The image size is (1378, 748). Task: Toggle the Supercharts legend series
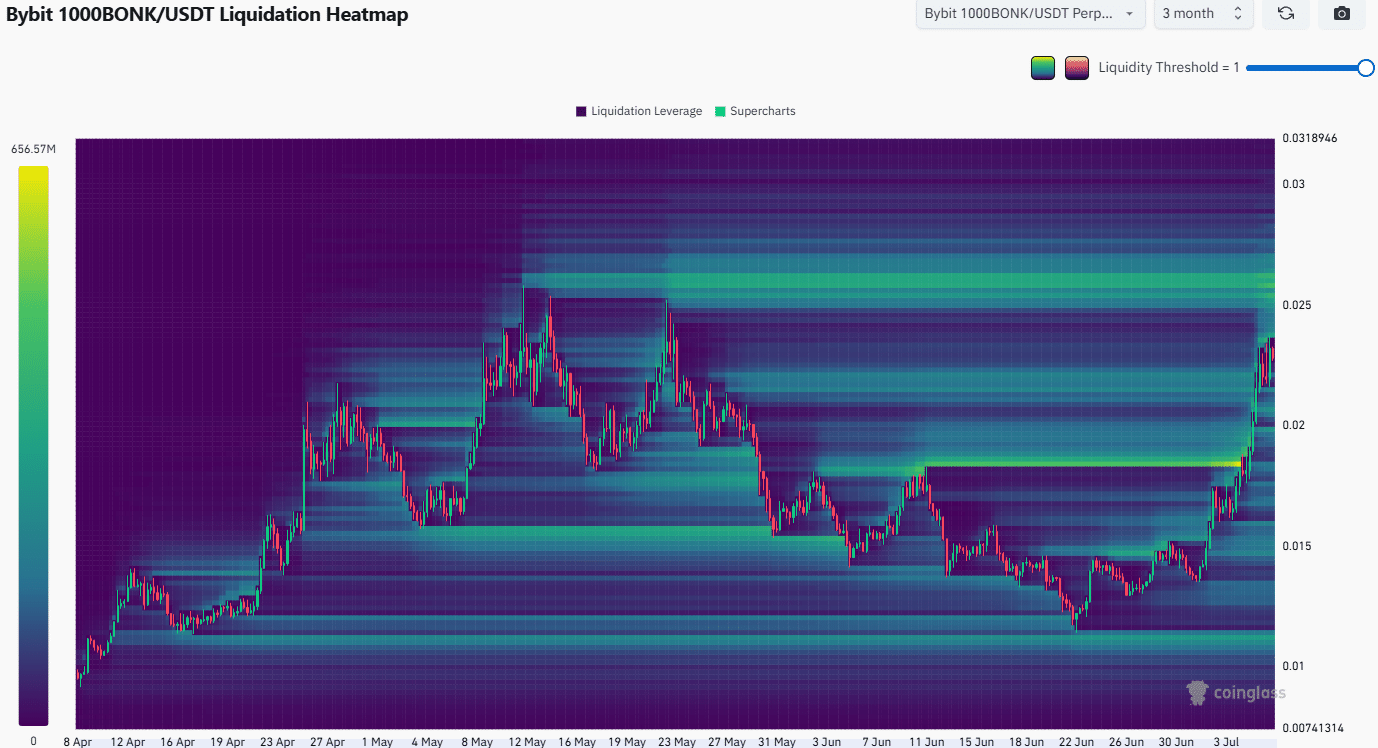755,111
